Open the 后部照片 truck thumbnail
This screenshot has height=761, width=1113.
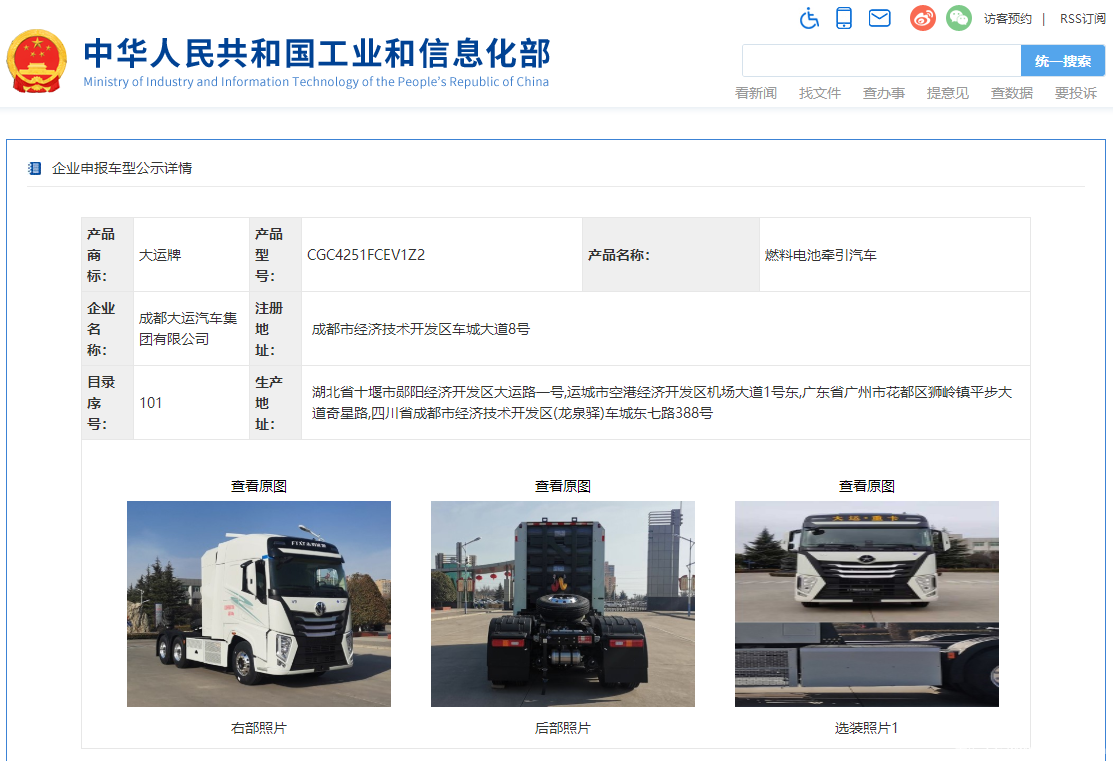point(562,603)
